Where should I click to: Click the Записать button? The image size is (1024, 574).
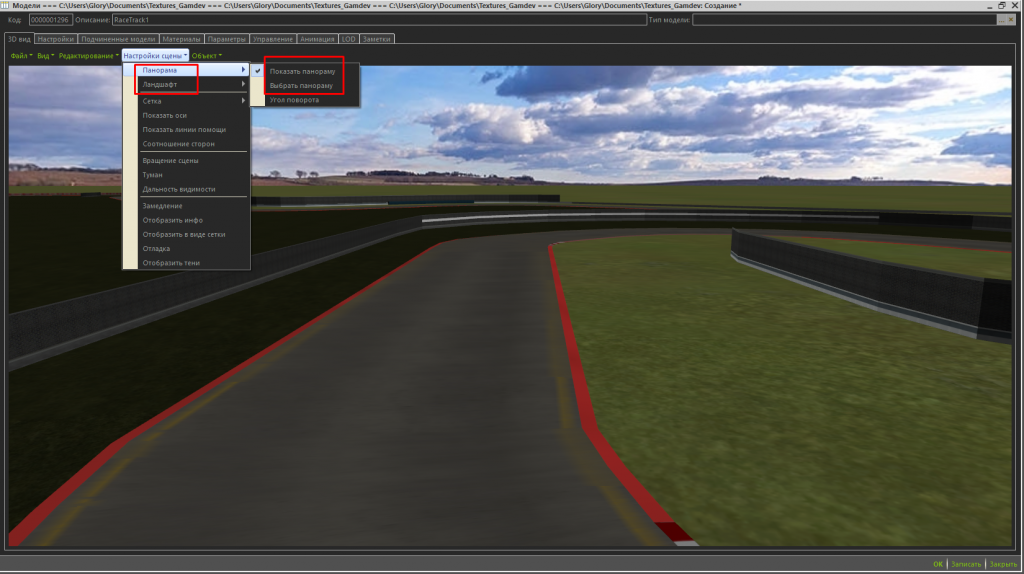click(966, 564)
